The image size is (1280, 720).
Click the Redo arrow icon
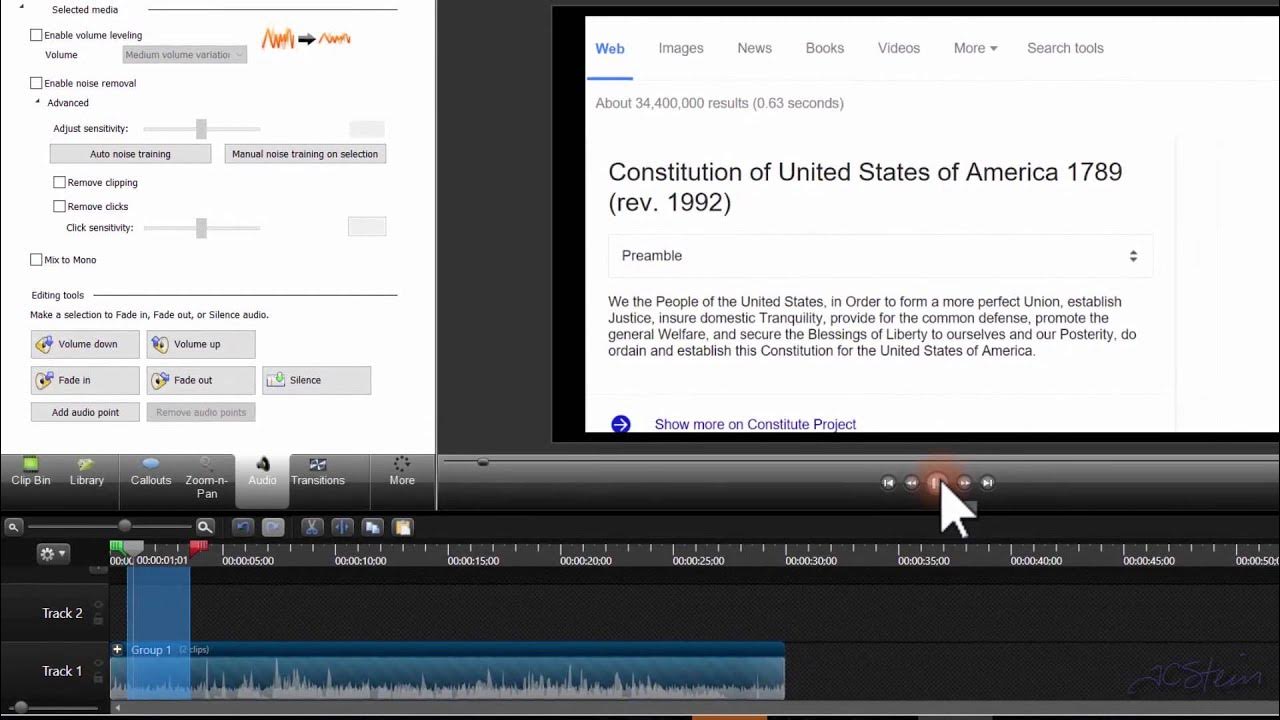273,527
